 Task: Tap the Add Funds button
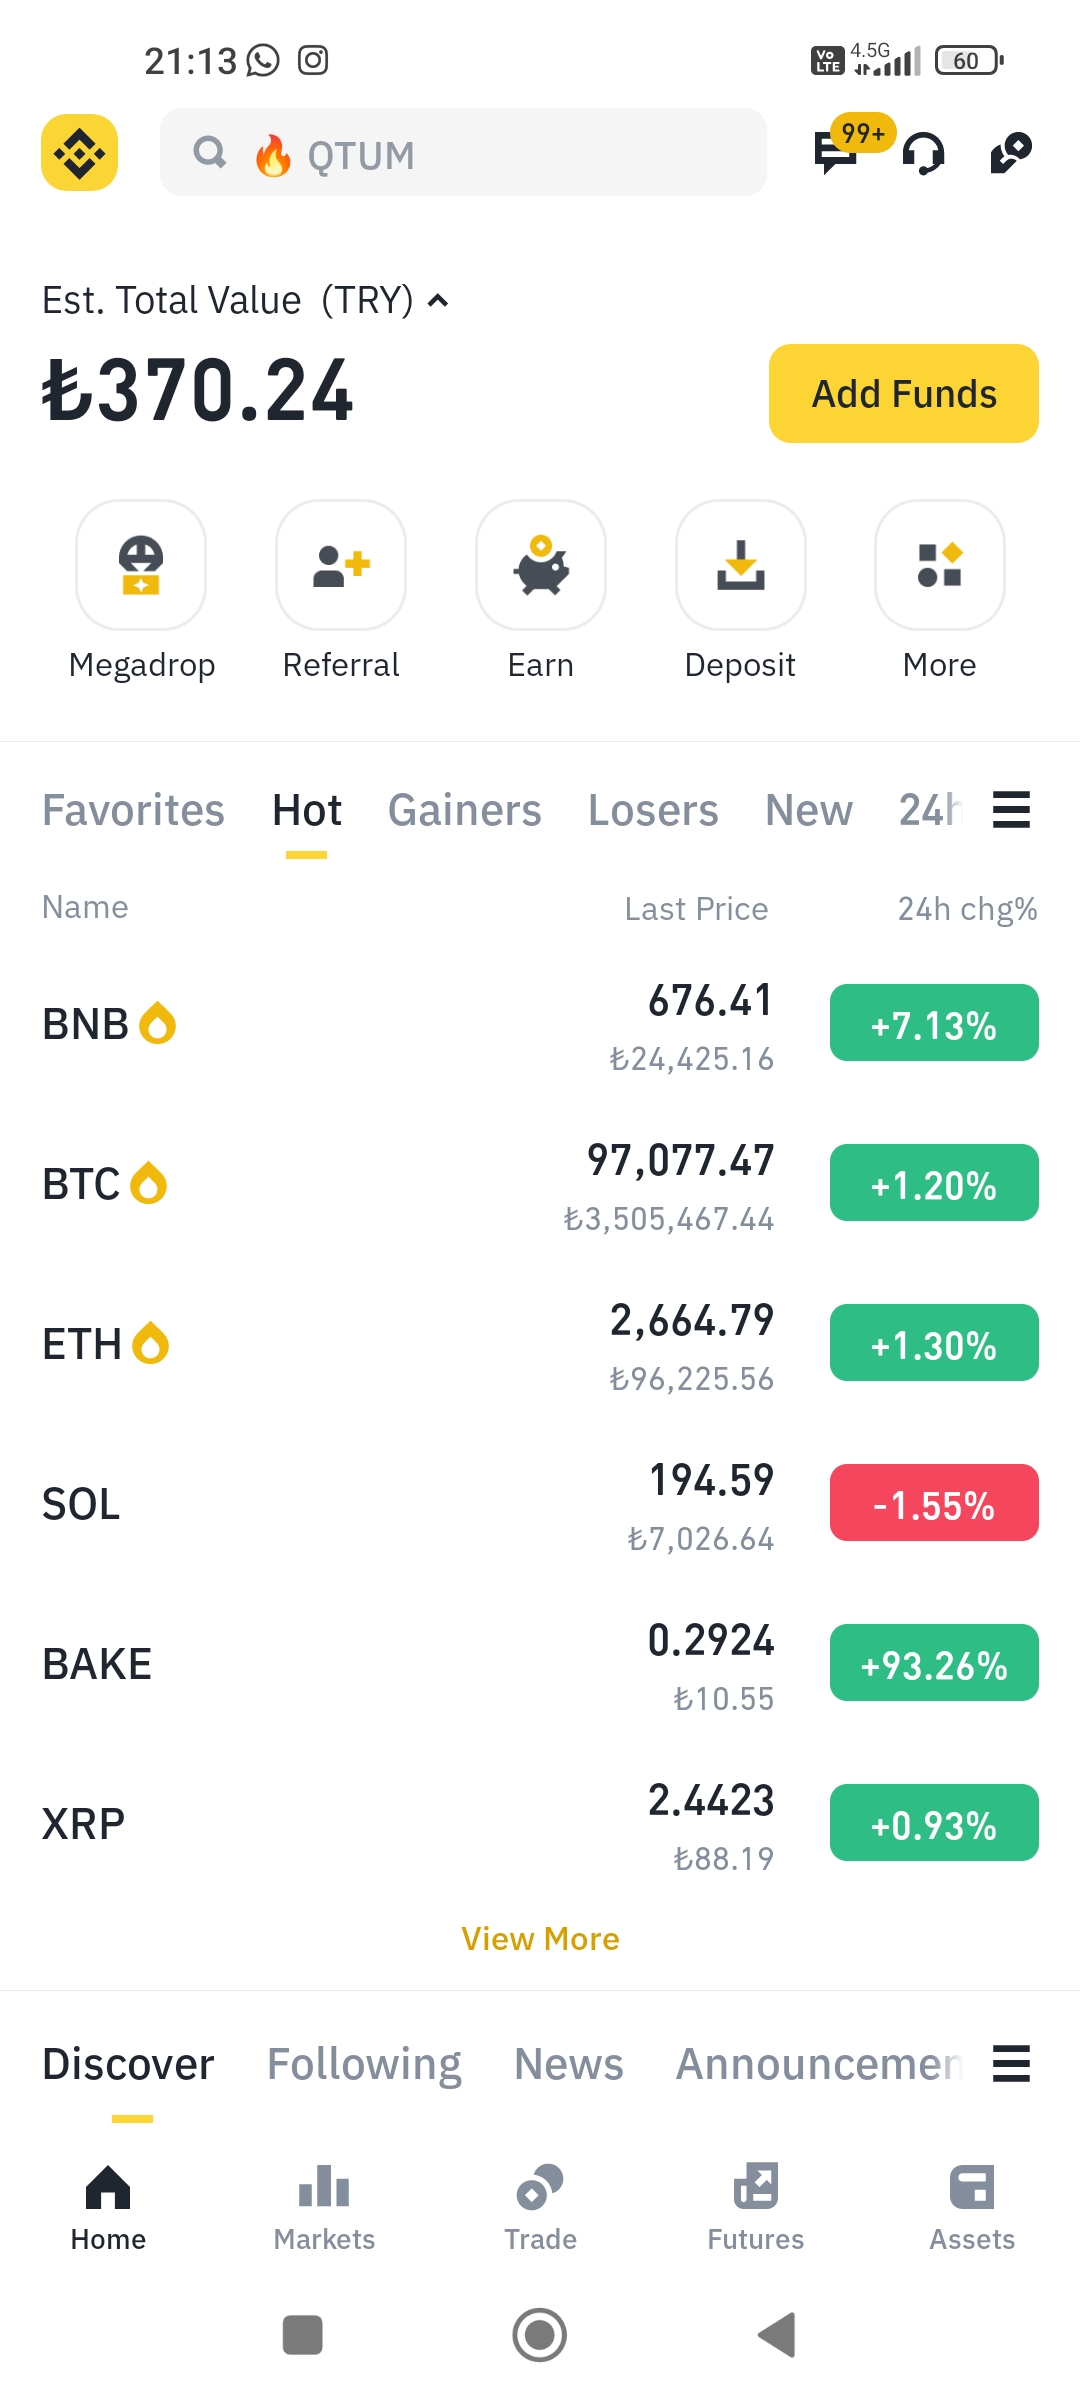point(904,393)
